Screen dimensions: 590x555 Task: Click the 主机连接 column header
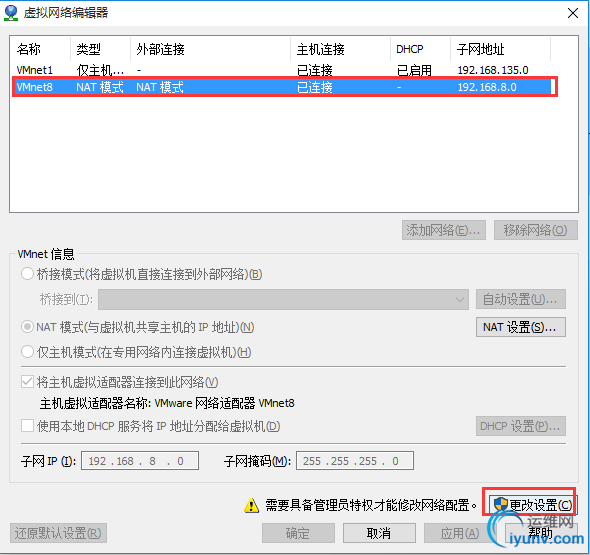pos(341,49)
